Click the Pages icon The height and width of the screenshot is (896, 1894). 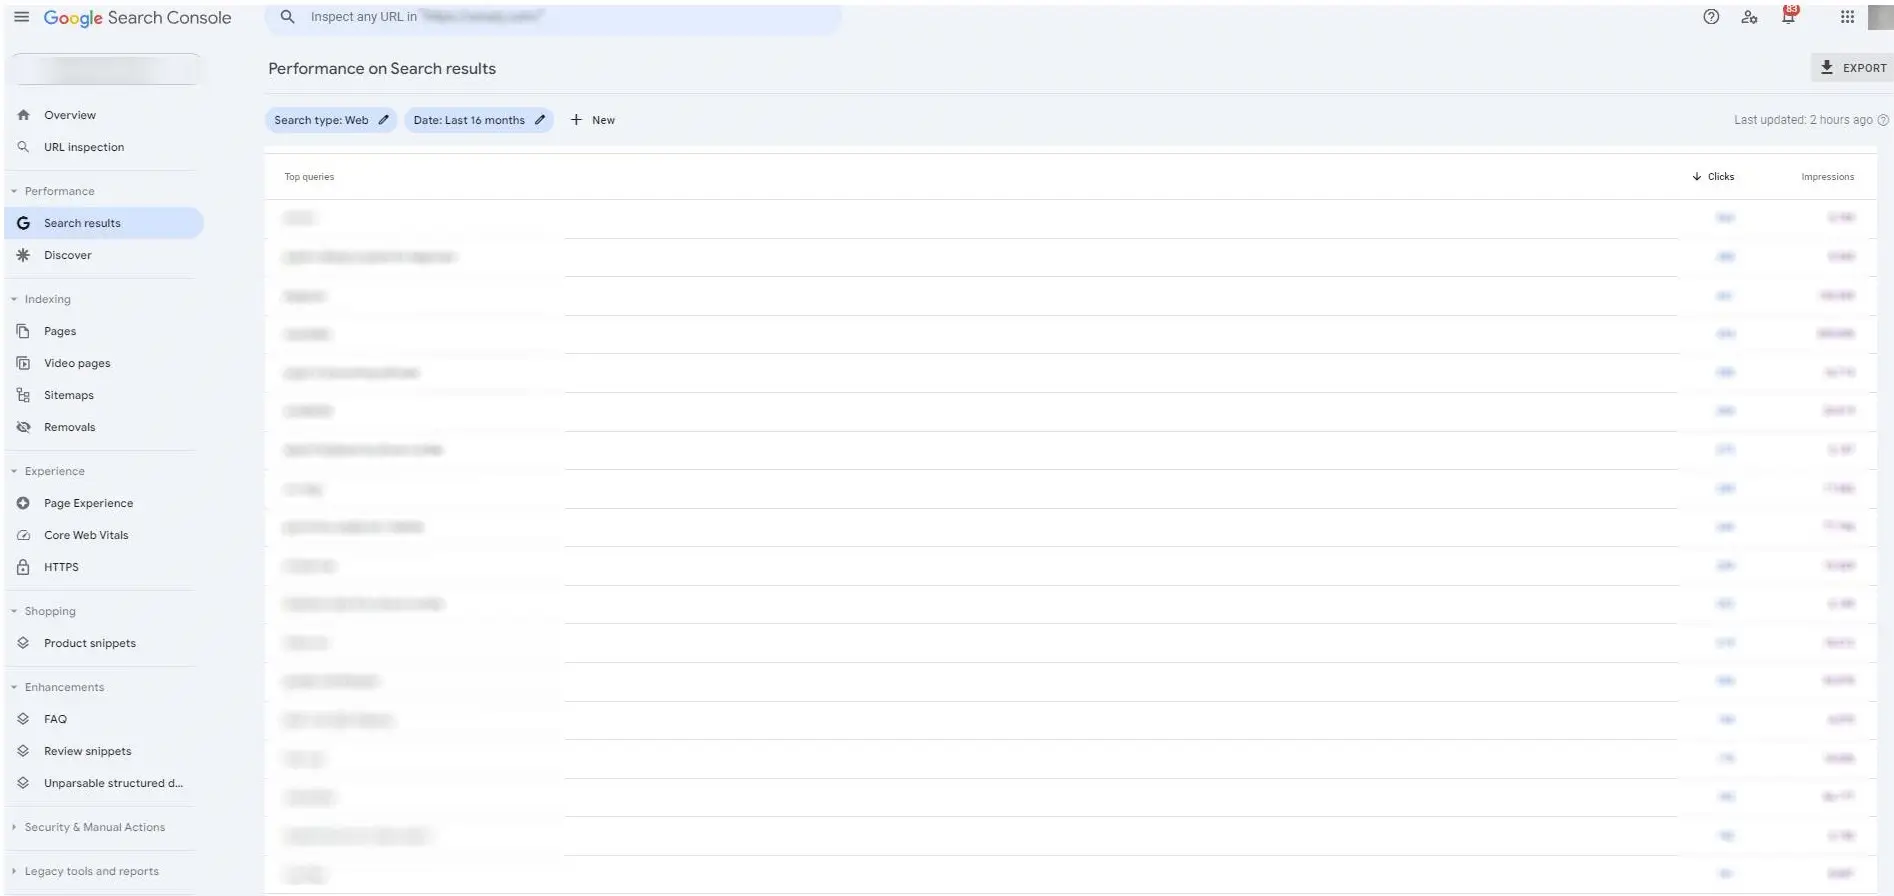[x=23, y=331]
